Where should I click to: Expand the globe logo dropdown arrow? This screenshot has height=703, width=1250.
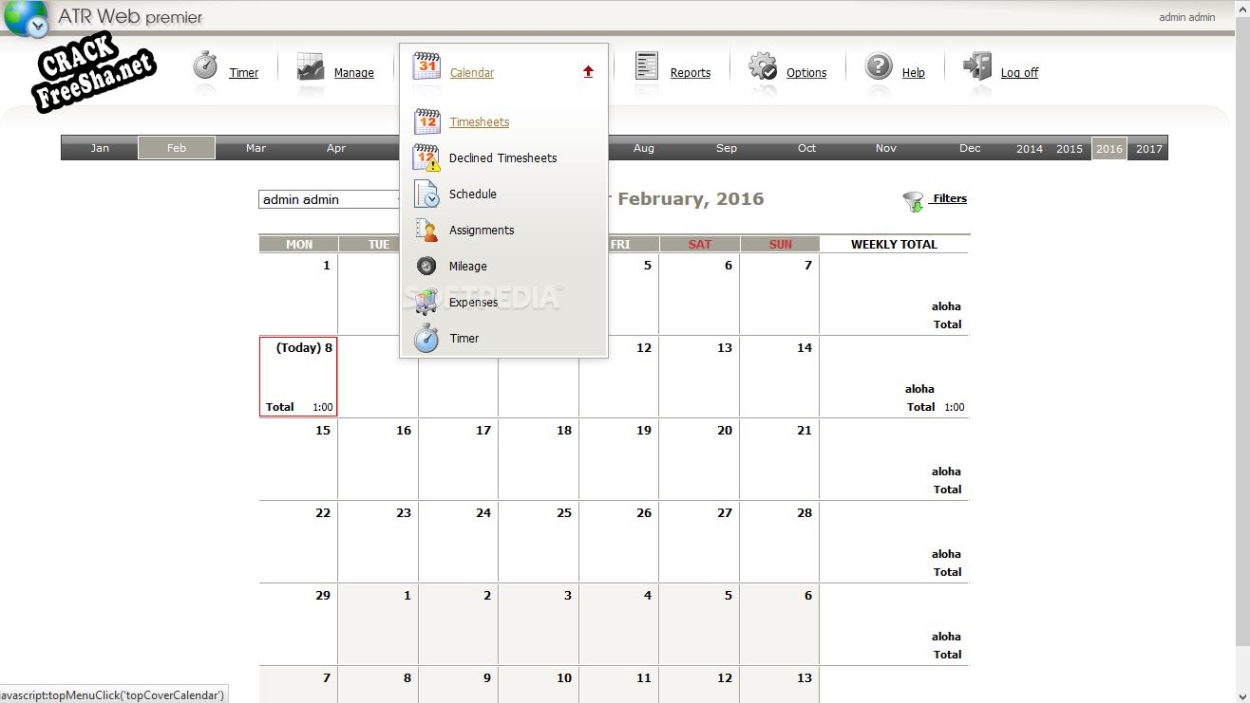[37, 28]
